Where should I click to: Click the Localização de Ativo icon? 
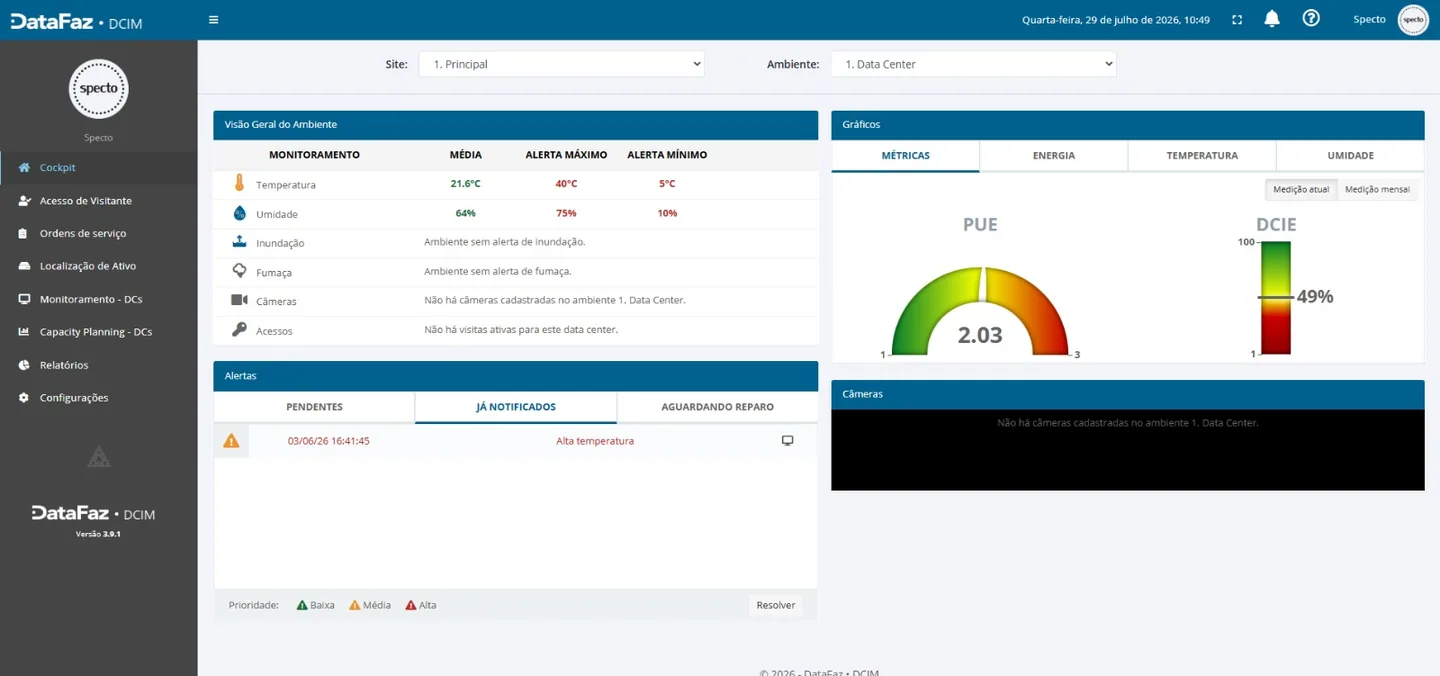coord(24,266)
